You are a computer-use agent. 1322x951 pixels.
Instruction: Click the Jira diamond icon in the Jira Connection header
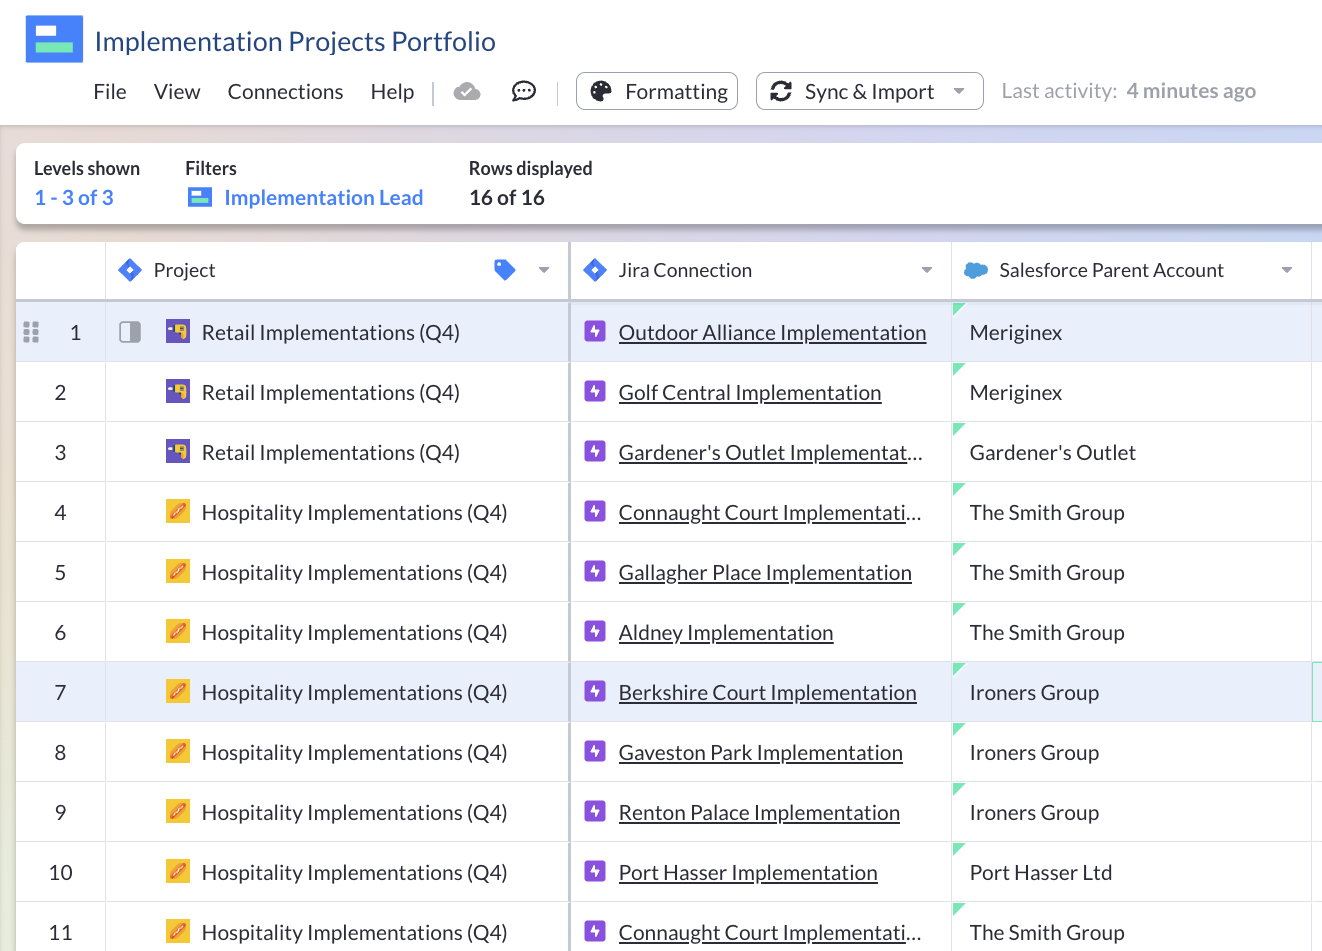(x=595, y=270)
